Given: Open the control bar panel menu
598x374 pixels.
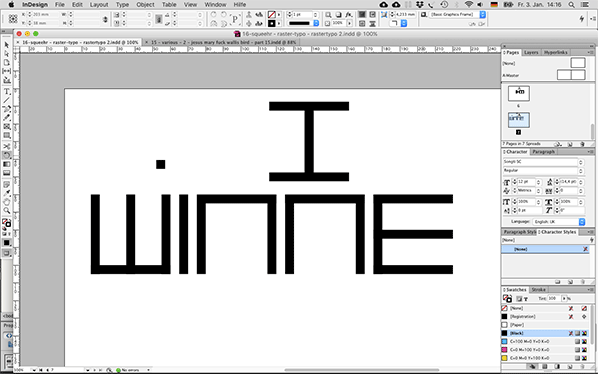Looking at the screenshot, I should [x=593, y=18].
